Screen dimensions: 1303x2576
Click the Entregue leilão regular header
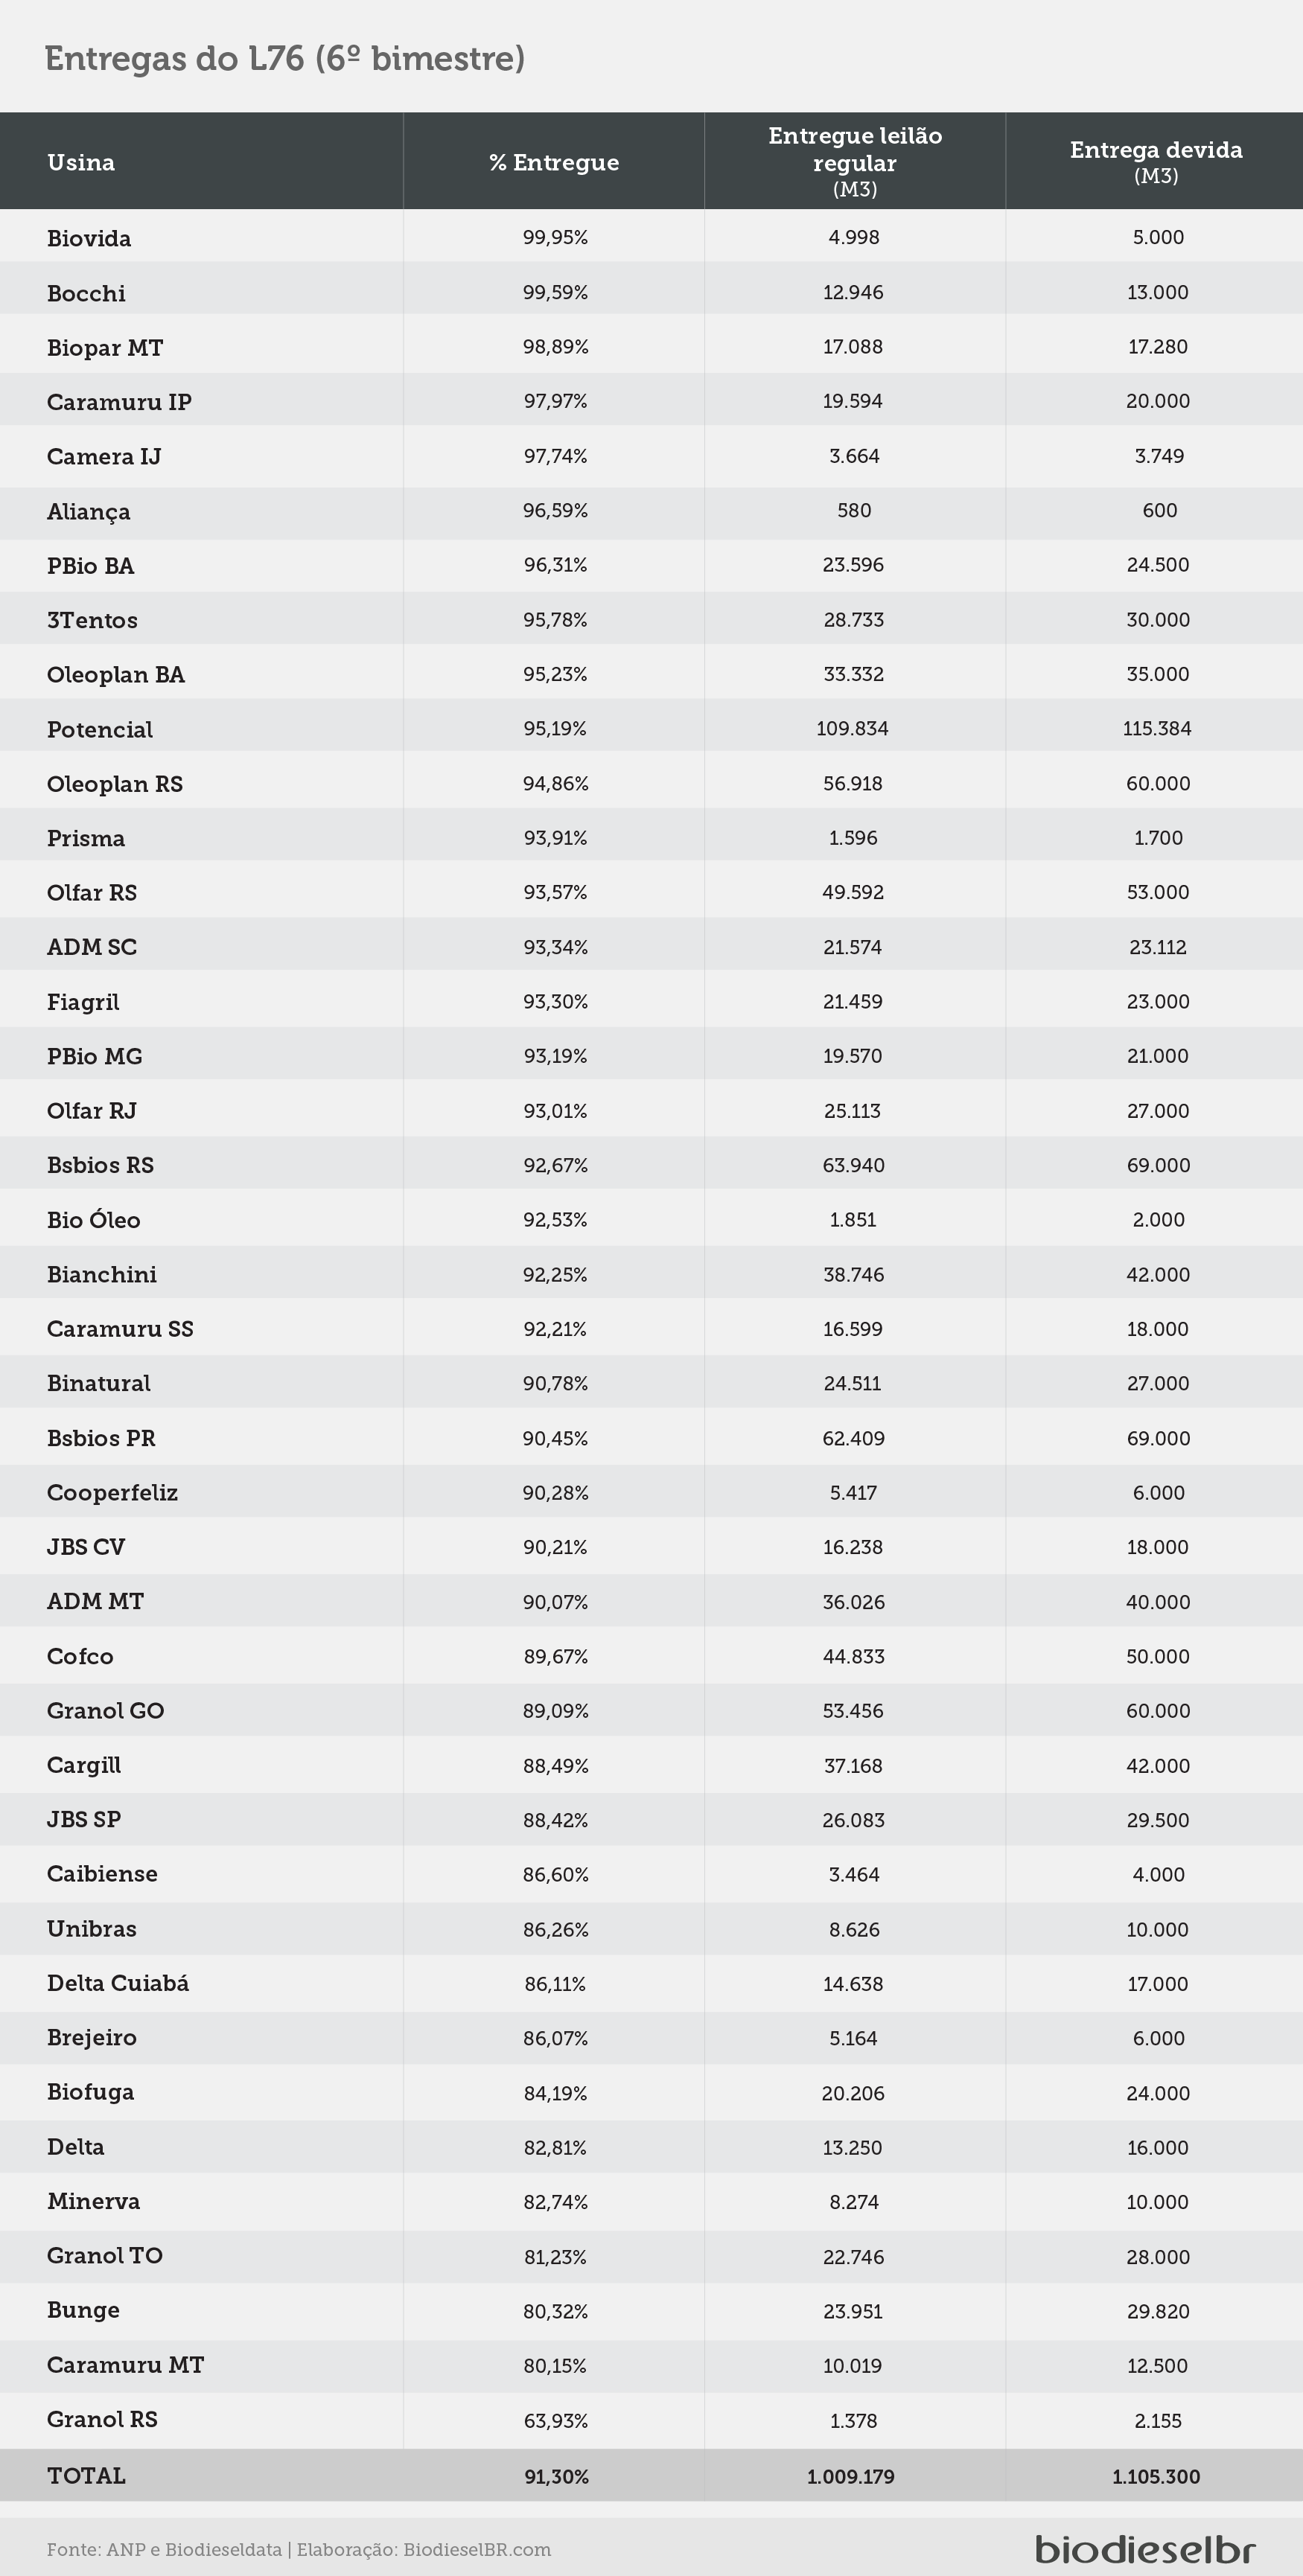click(855, 160)
